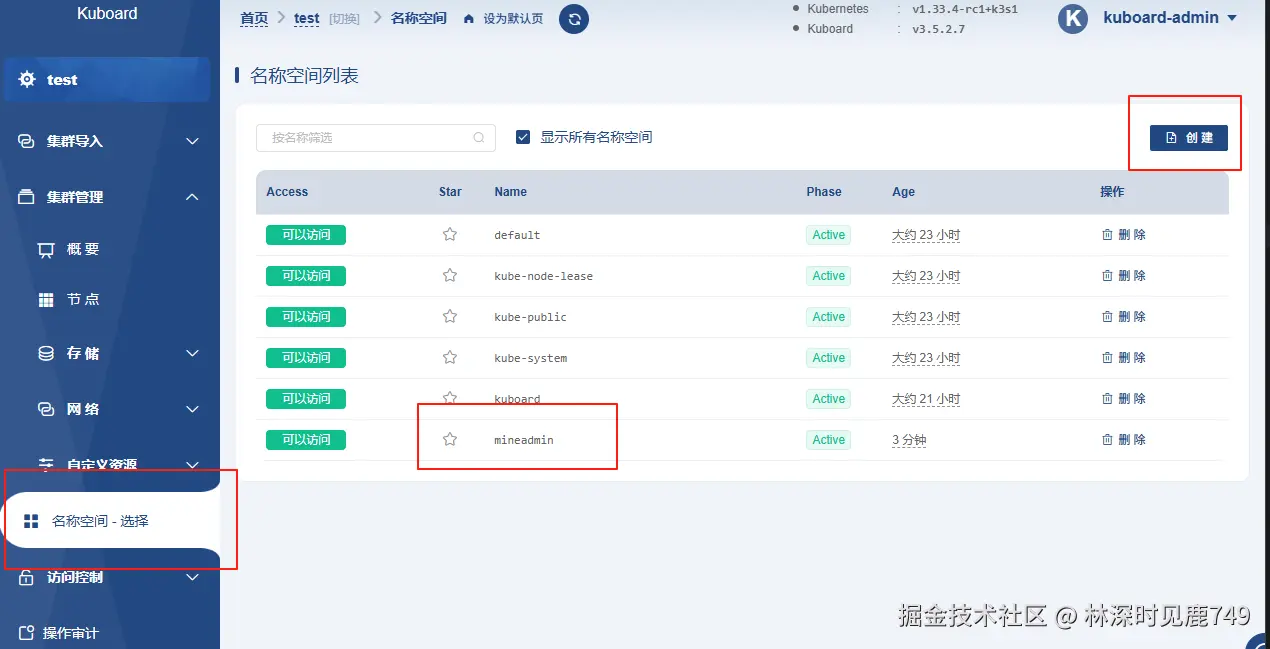Expand the 访问控制 menu chevron

point(193,577)
